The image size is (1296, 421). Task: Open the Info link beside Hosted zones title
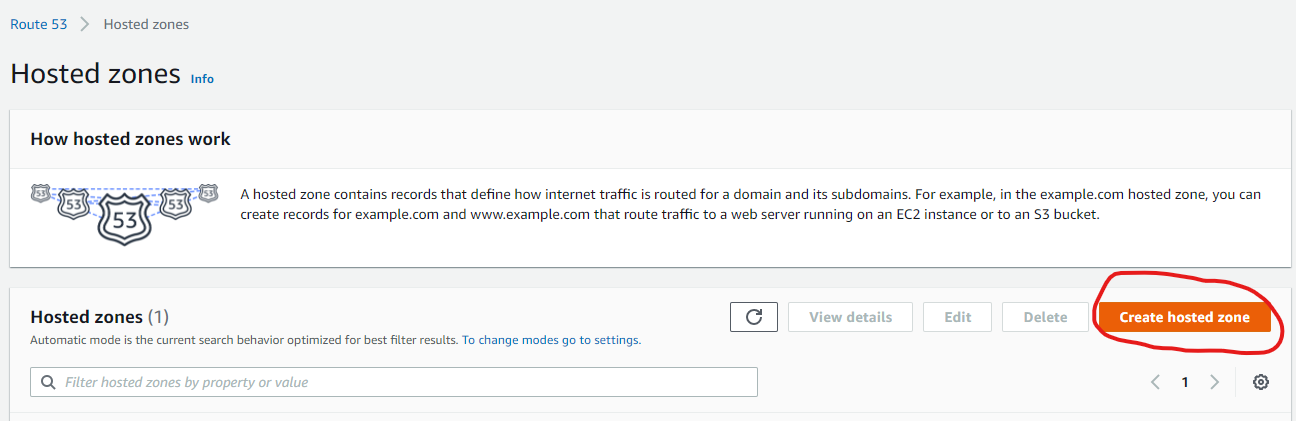tap(202, 78)
